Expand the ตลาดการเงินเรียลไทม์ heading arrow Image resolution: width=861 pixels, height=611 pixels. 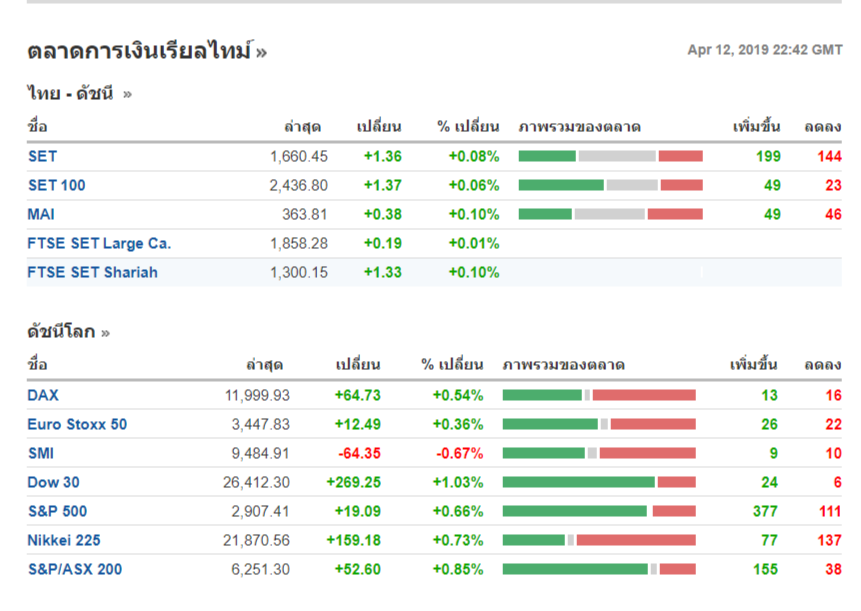click(x=261, y=53)
